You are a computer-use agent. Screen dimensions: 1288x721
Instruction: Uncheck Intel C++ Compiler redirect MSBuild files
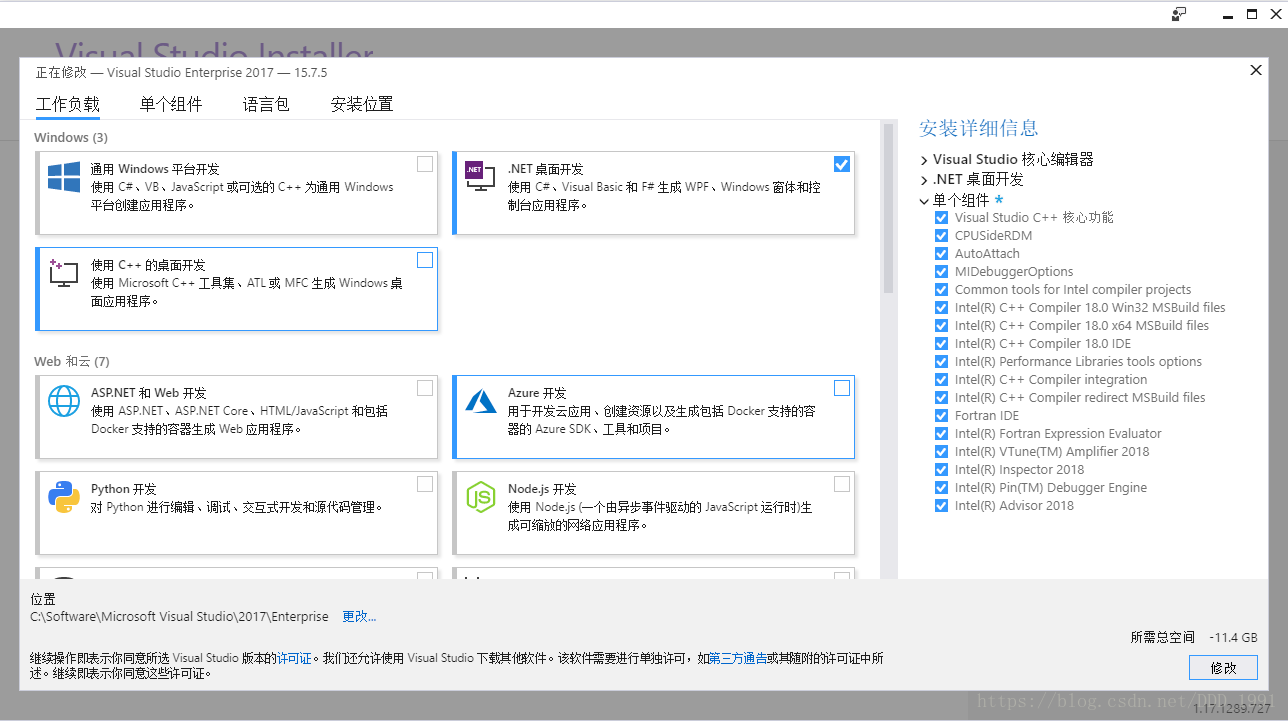point(941,398)
